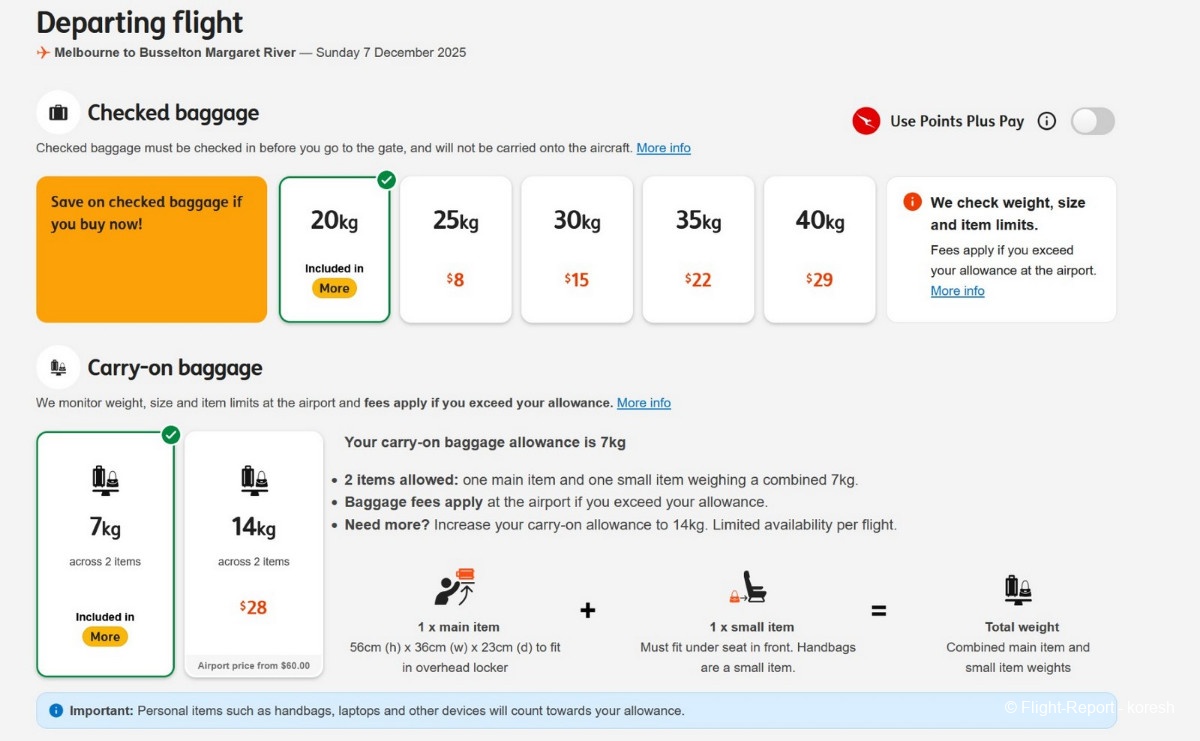Click the total weight scale icon
1200x741 pixels.
coord(1018,589)
